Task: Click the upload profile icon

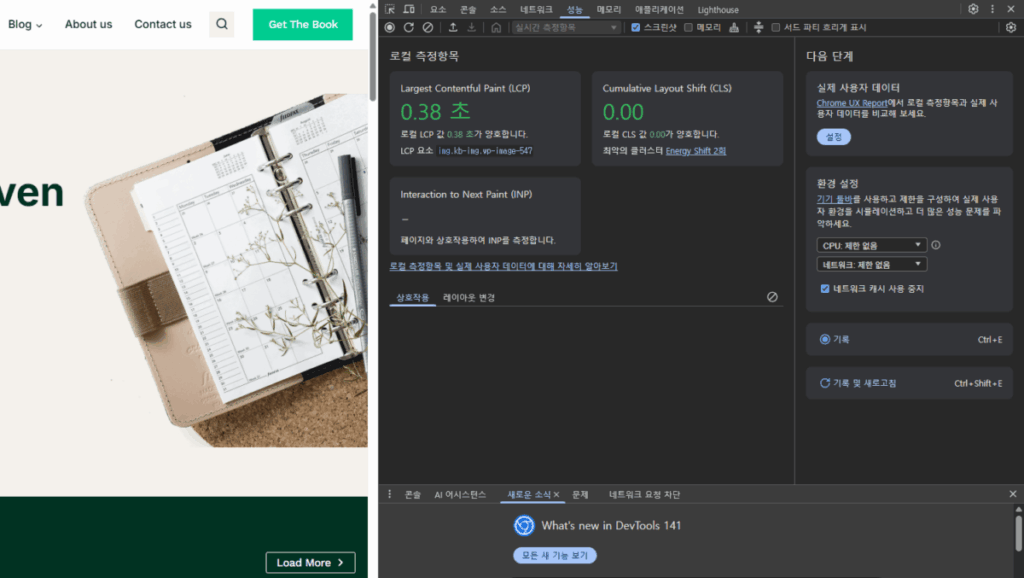Action: 453,27
